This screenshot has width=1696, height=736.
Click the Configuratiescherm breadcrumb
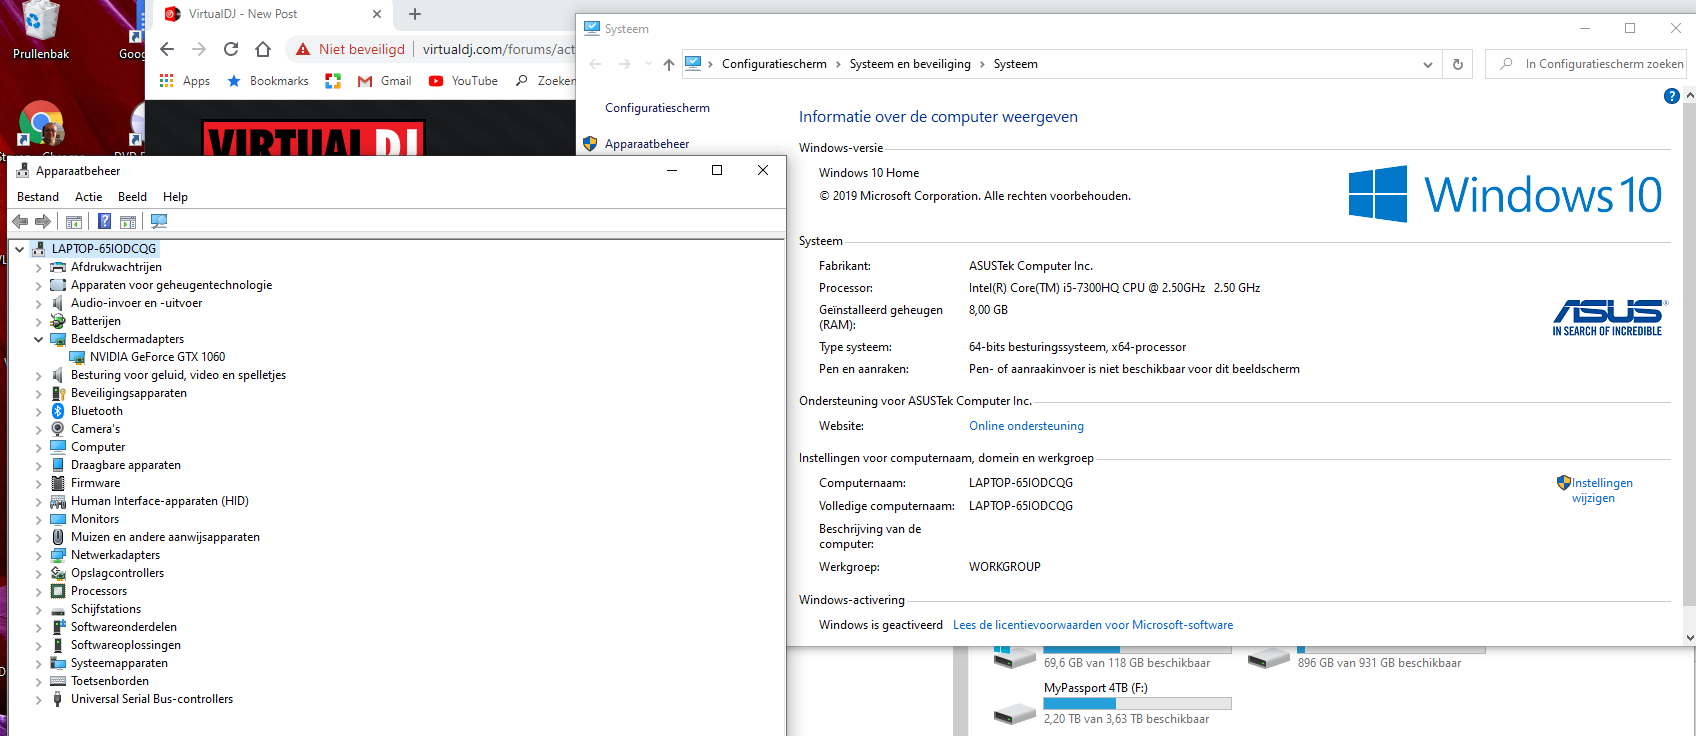[x=774, y=64]
